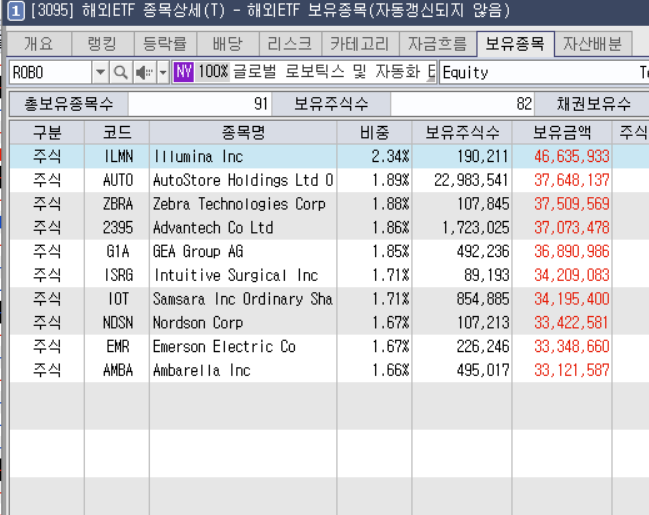Click the 구분 column header

pos(47,132)
